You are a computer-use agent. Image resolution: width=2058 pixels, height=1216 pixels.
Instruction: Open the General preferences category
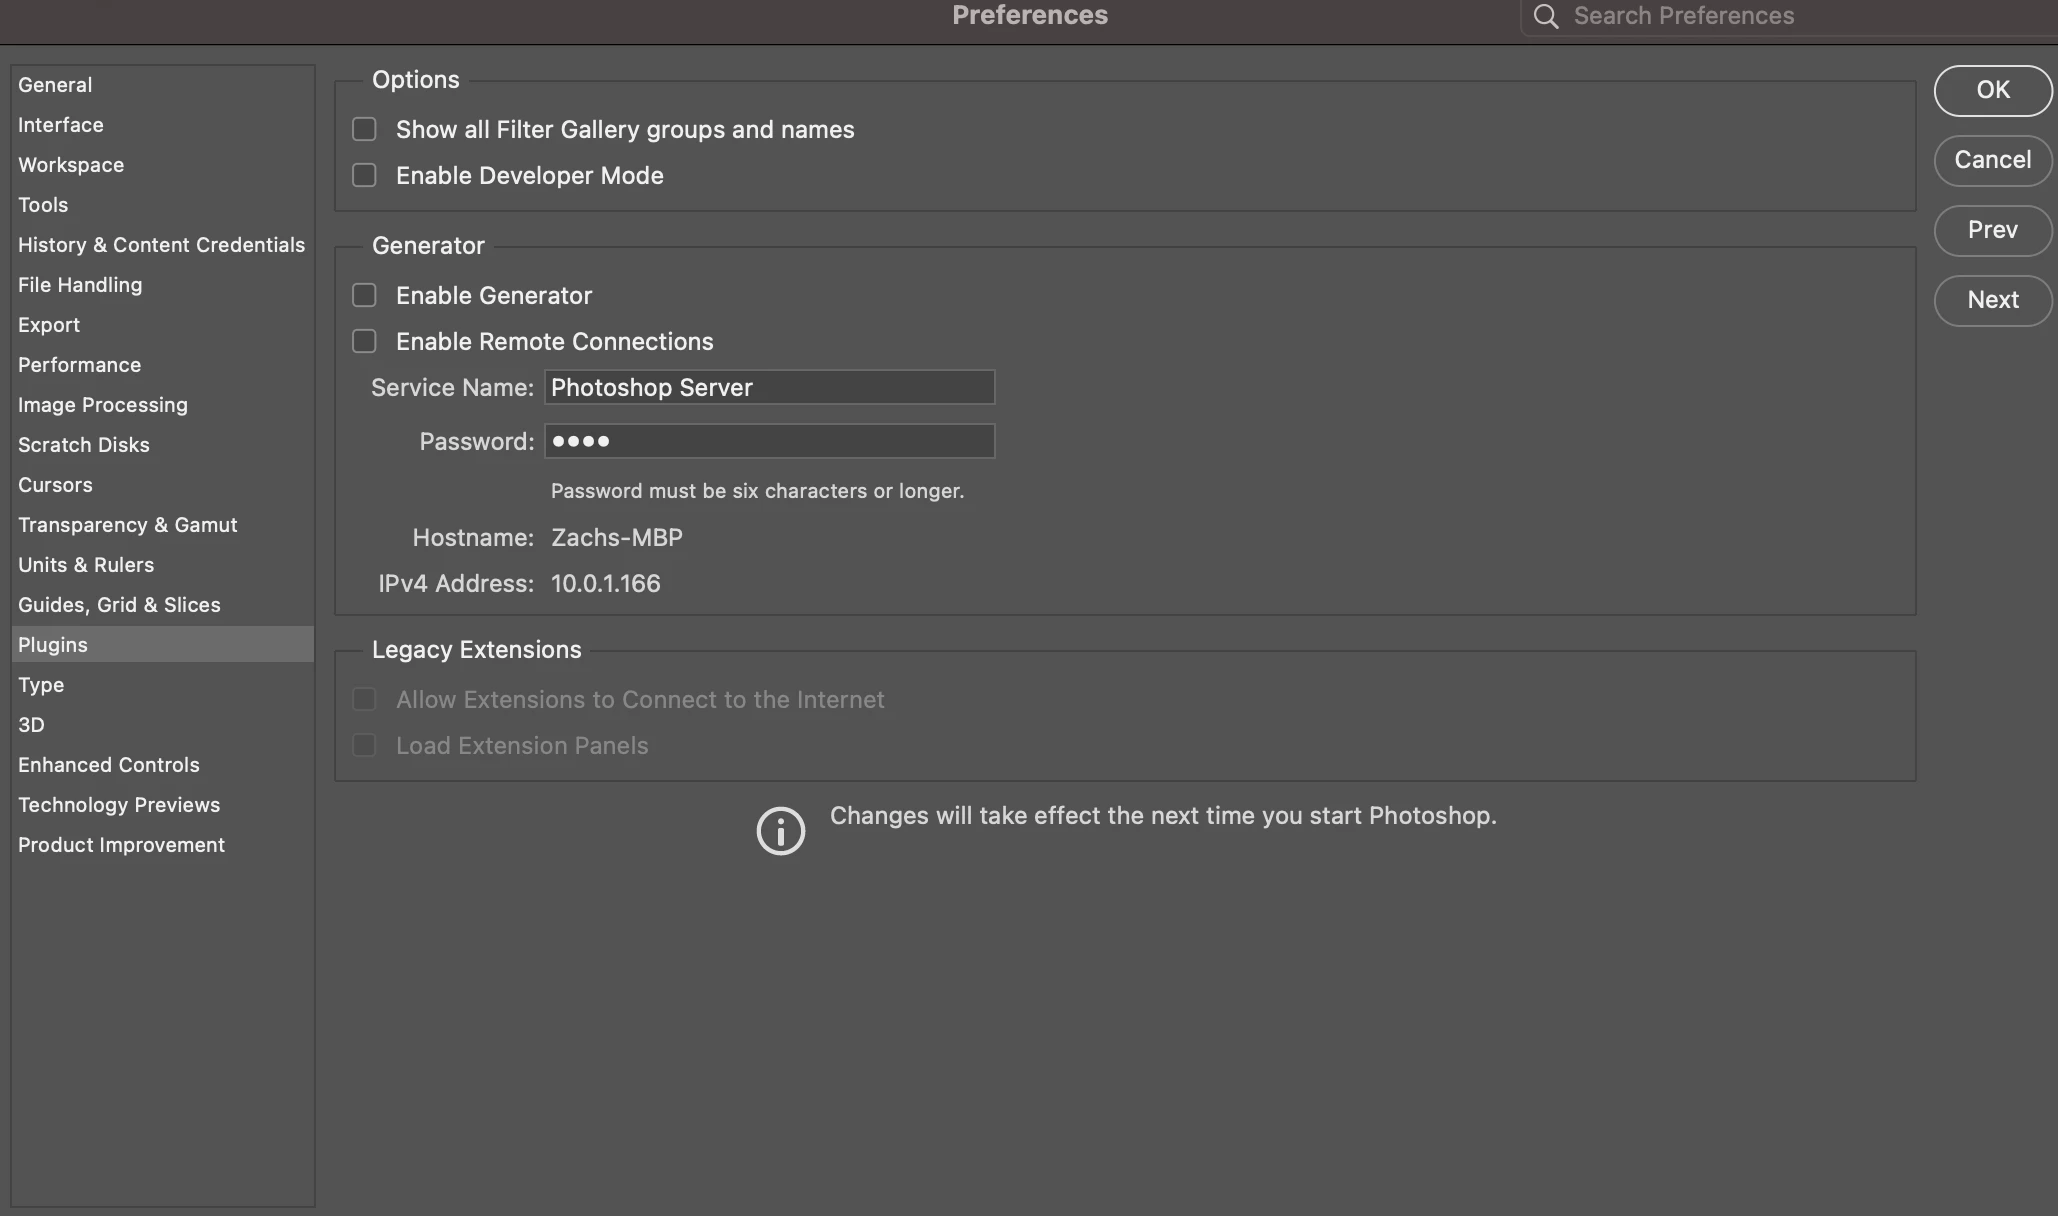[x=55, y=85]
